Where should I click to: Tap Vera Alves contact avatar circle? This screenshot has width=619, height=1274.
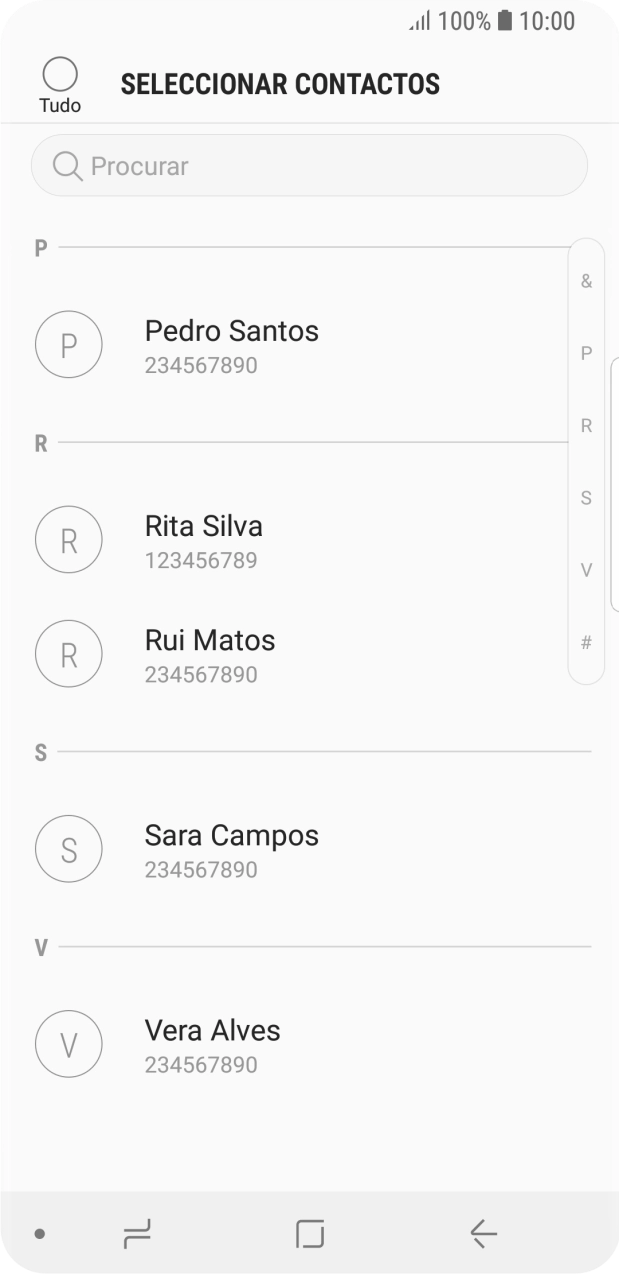click(68, 1043)
